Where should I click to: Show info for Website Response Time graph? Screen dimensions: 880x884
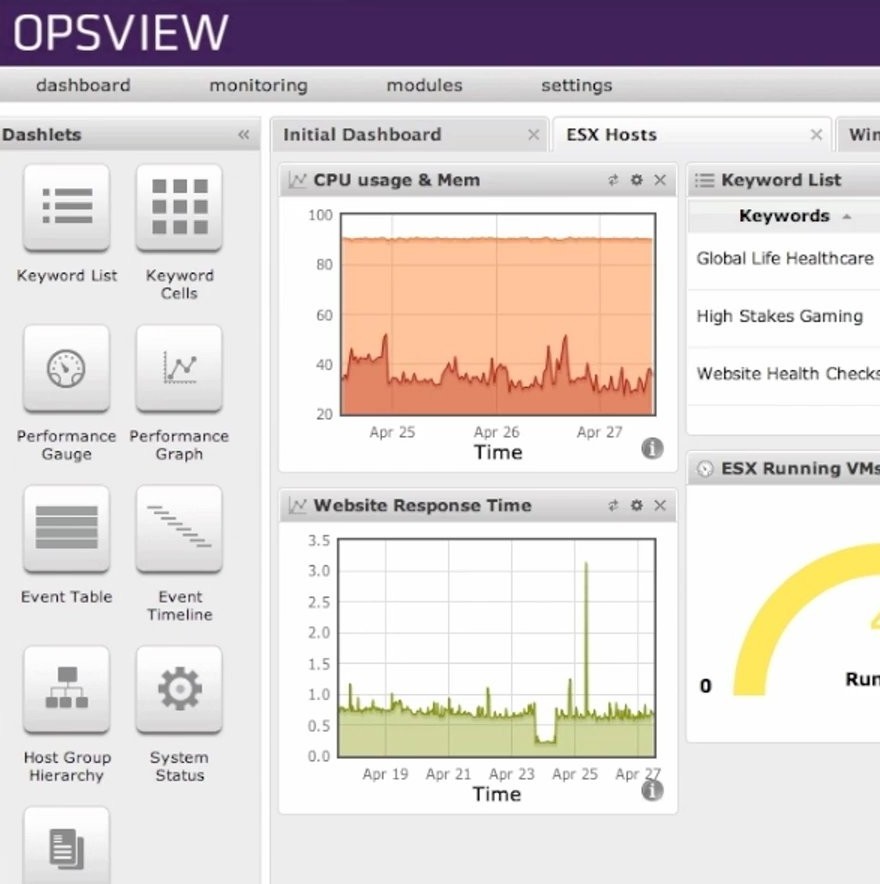tap(652, 790)
